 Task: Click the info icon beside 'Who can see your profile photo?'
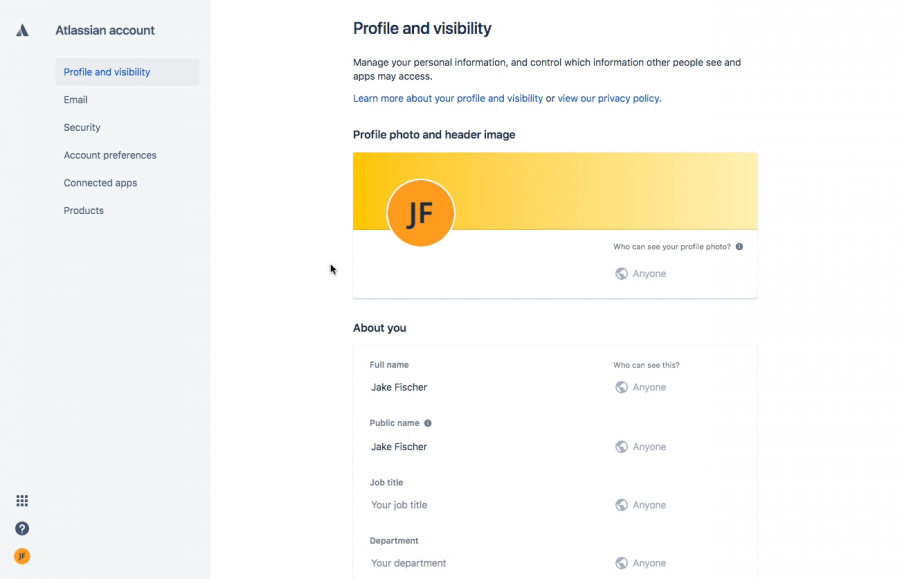point(738,248)
